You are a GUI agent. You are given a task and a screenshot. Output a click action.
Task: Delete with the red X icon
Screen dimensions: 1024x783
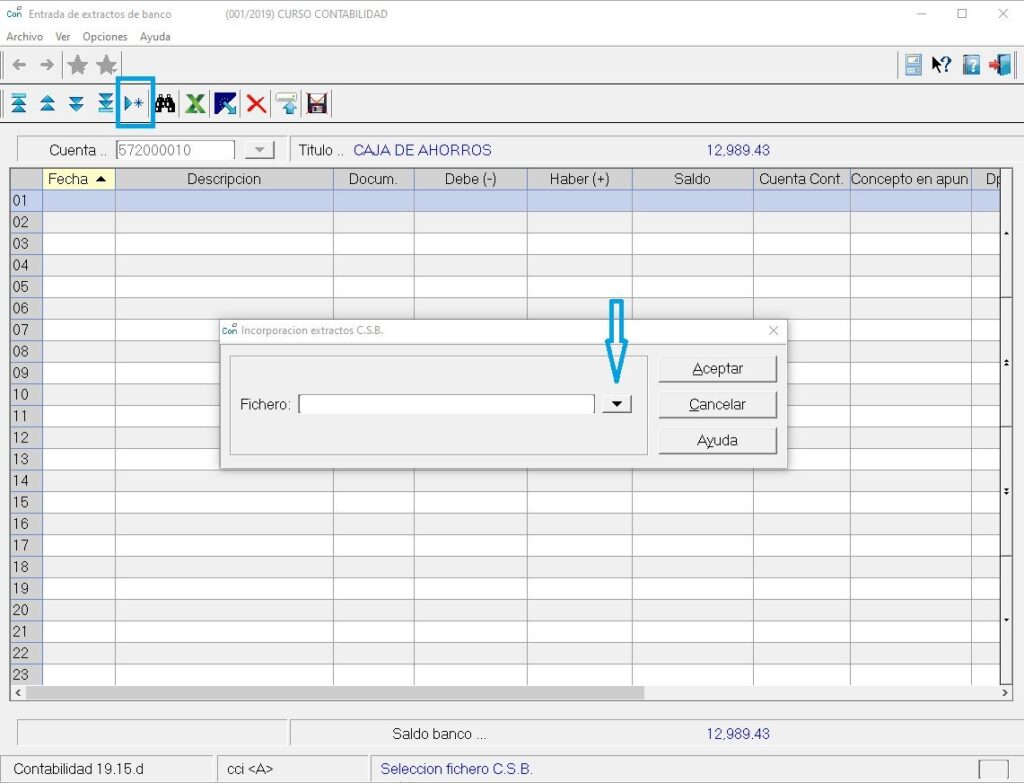(x=256, y=103)
